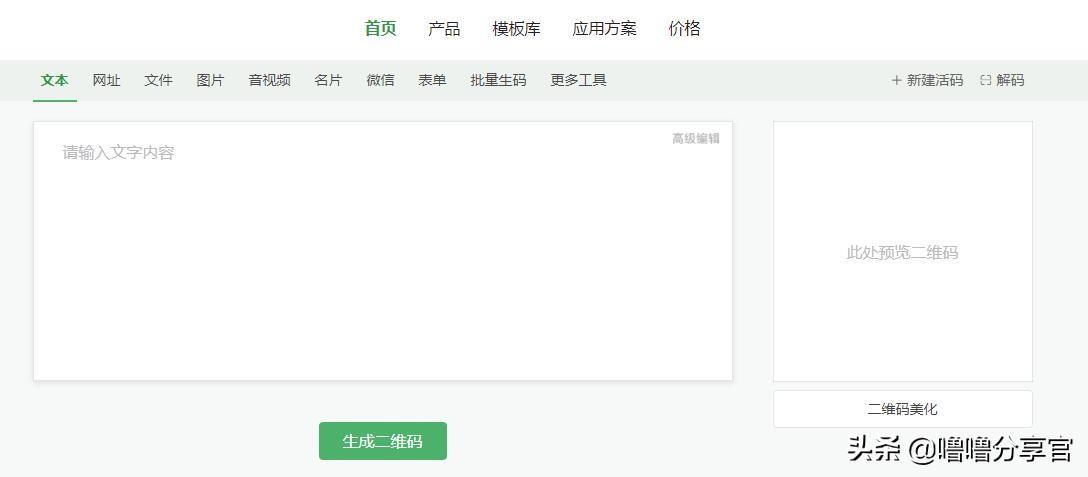
Task: Click the 高级编辑 link
Action: [695, 139]
